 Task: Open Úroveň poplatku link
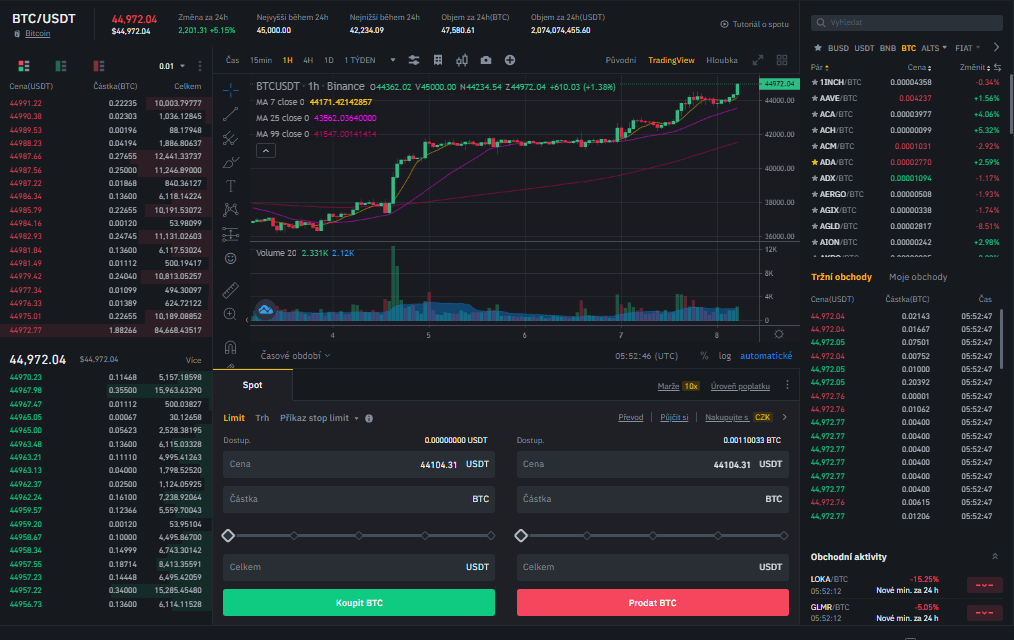click(x=740, y=386)
